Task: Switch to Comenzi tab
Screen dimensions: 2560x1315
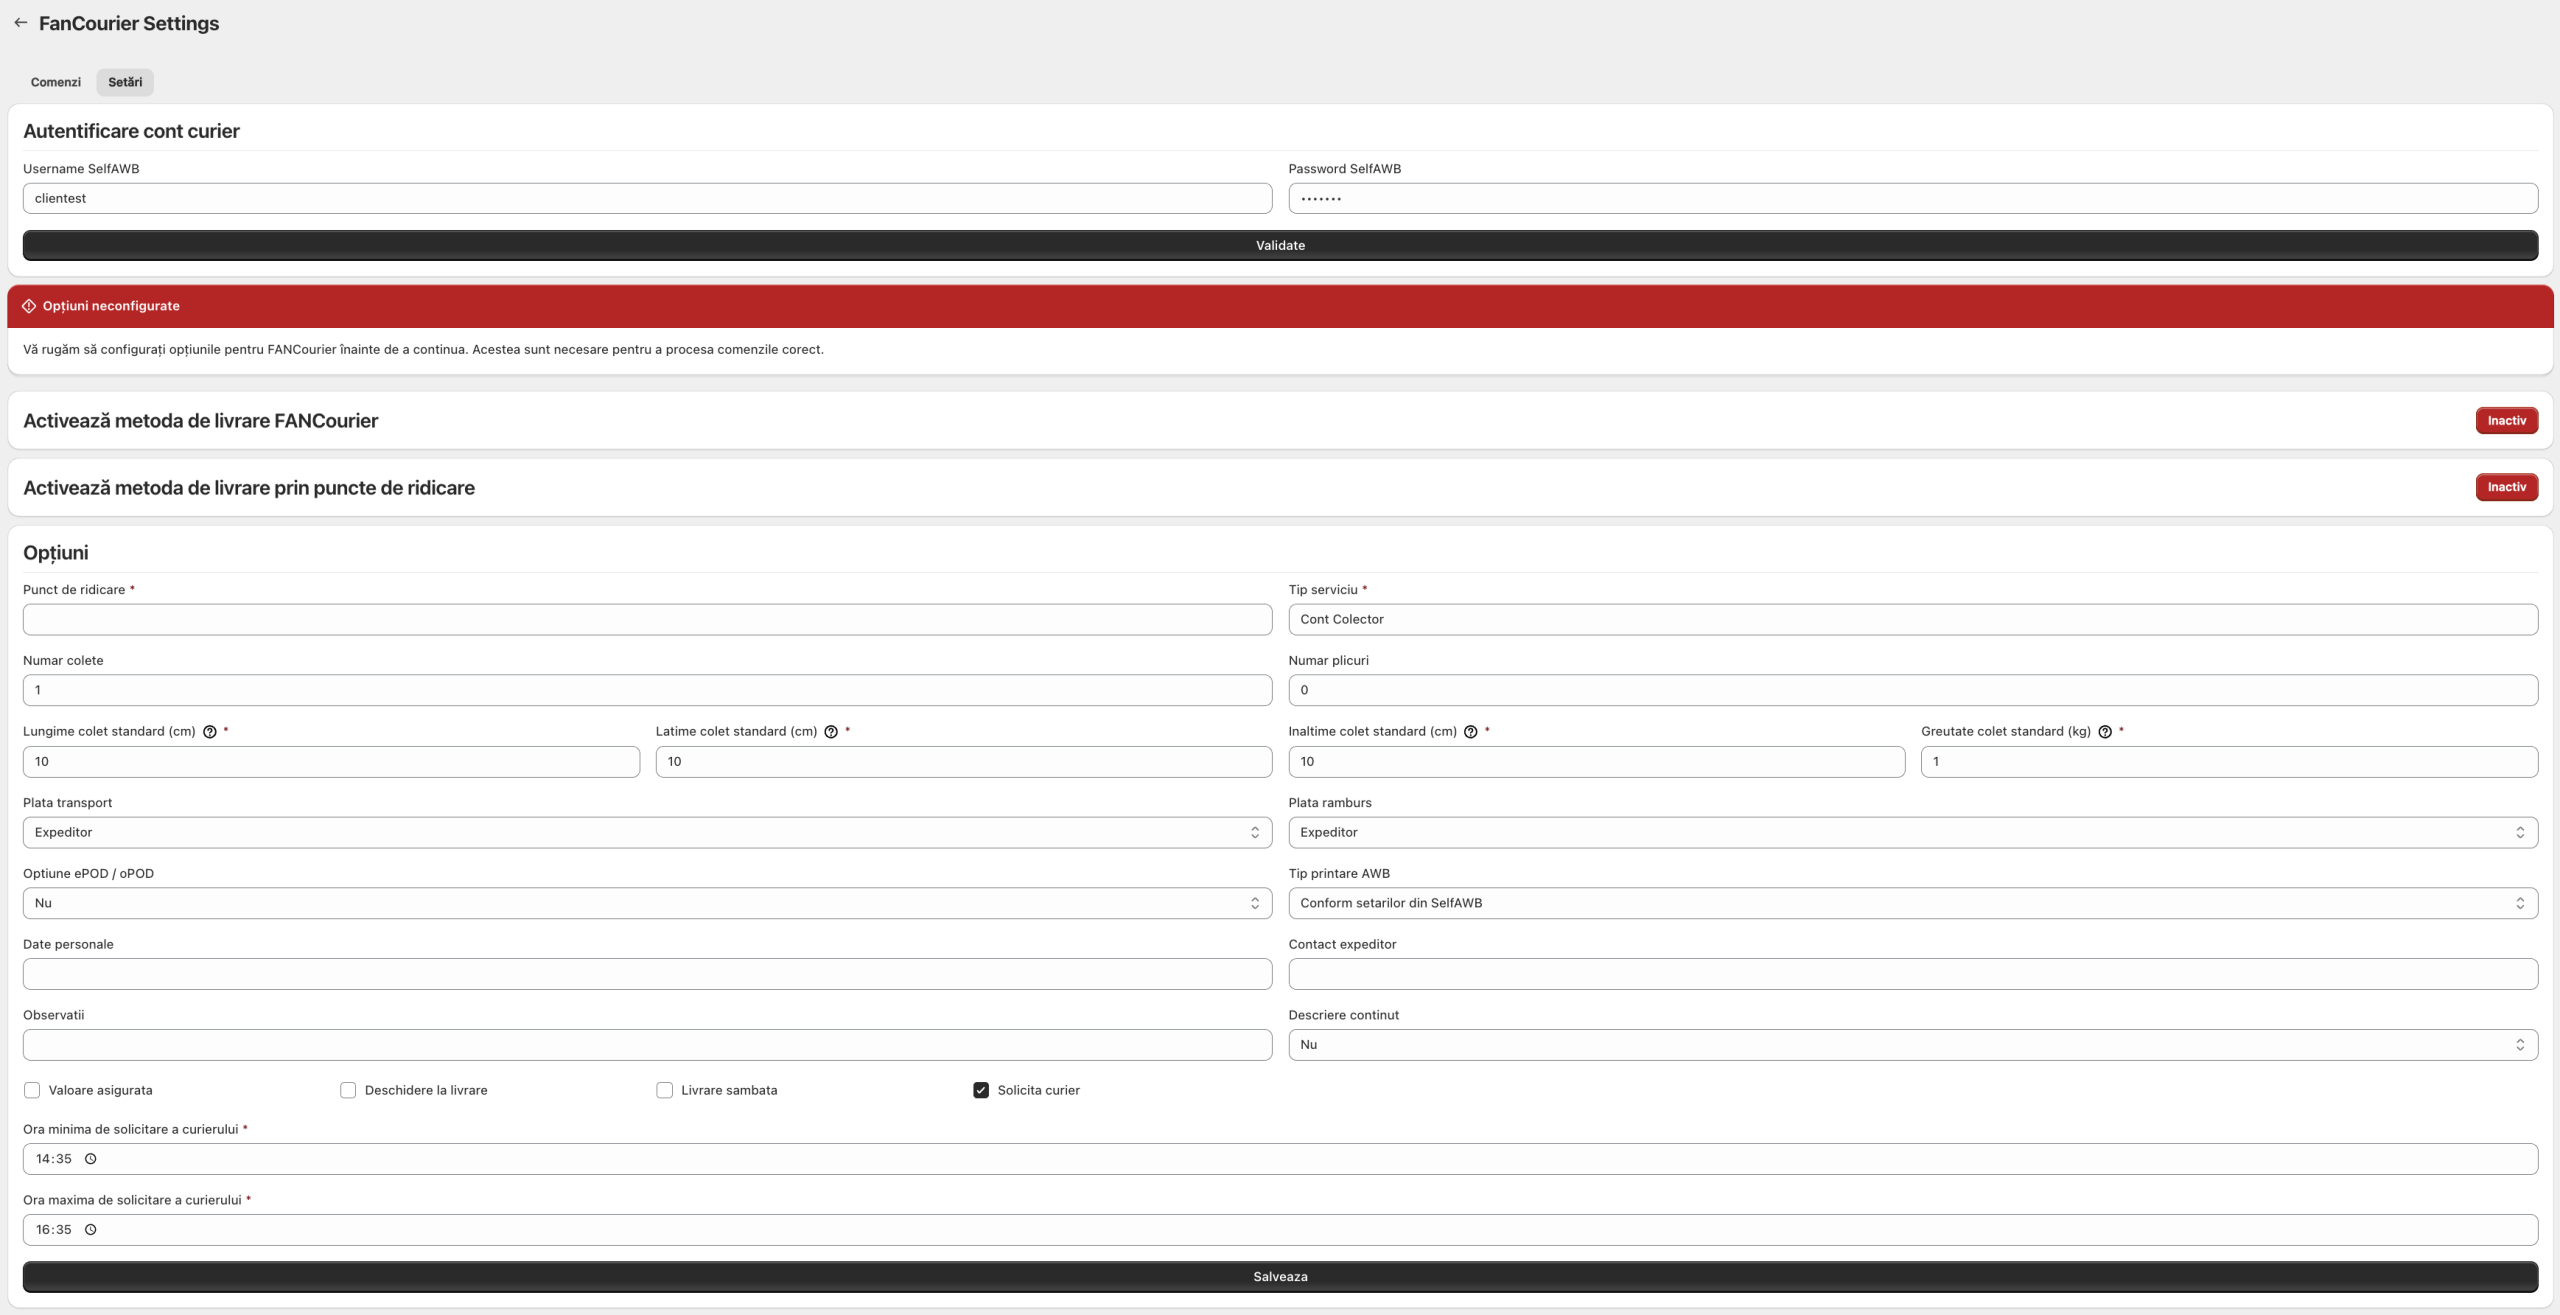Action: click(x=55, y=82)
